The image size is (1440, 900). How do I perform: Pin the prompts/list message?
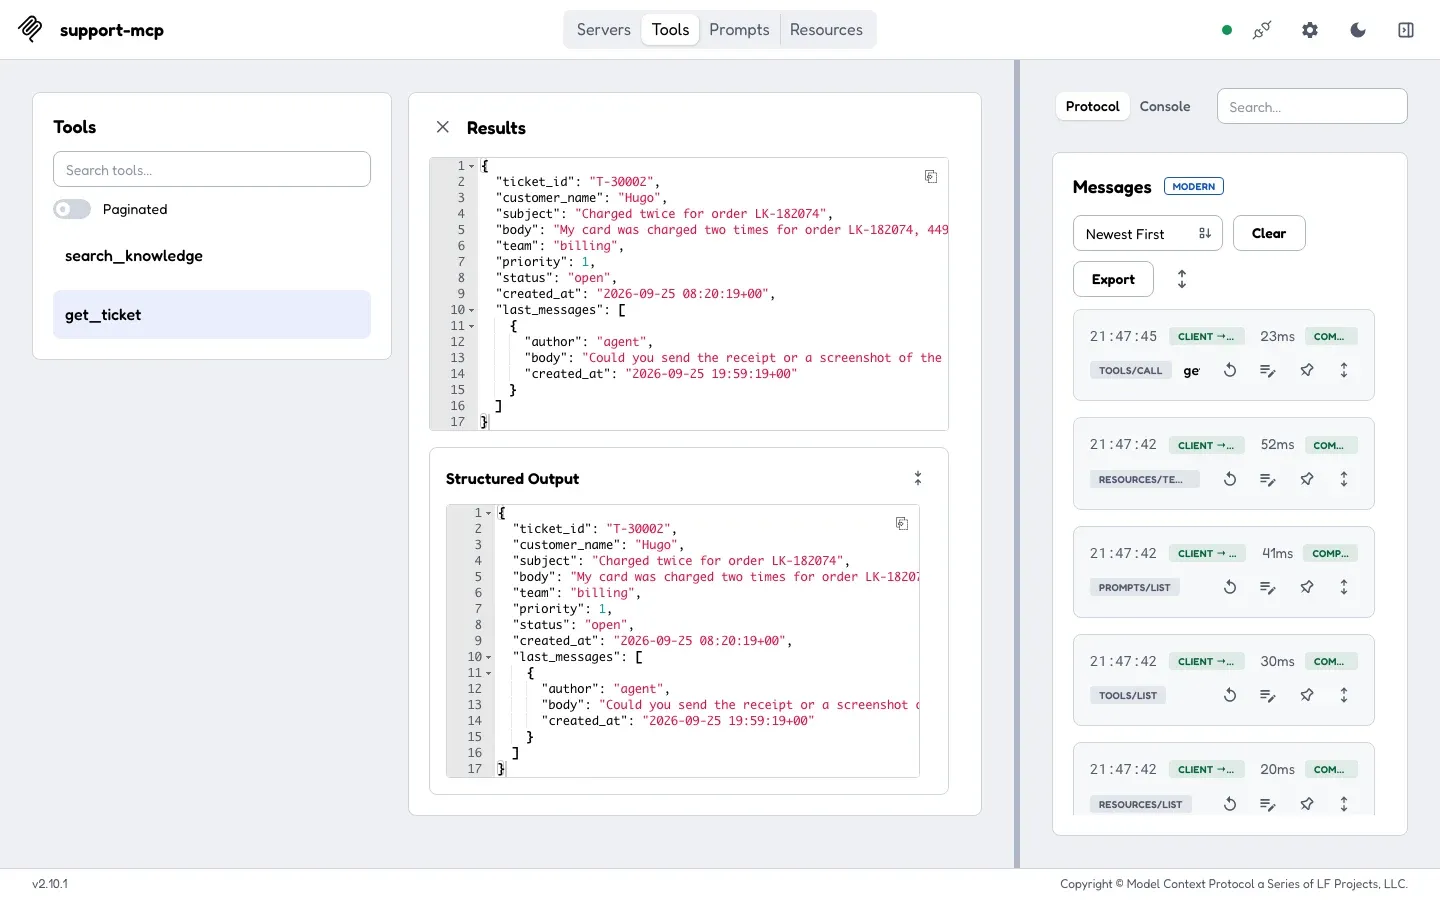pos(1307,587)
